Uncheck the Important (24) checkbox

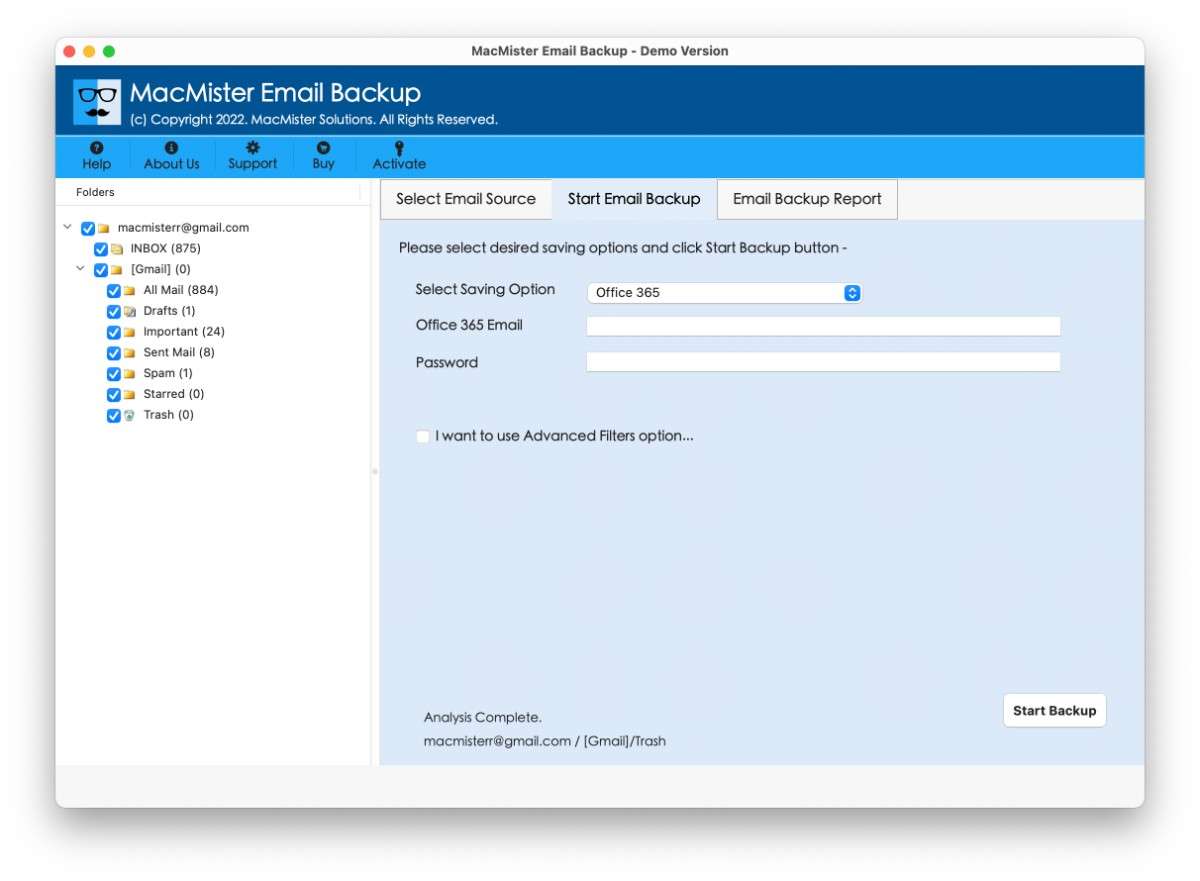114,332
